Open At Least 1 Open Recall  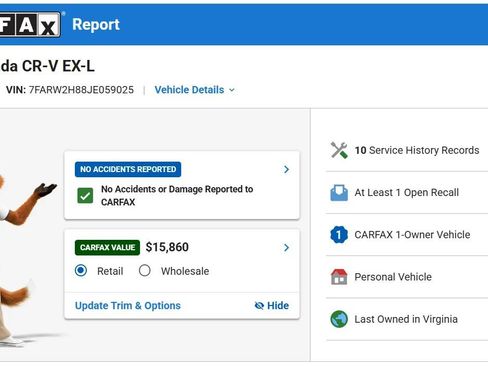[407, 193]
